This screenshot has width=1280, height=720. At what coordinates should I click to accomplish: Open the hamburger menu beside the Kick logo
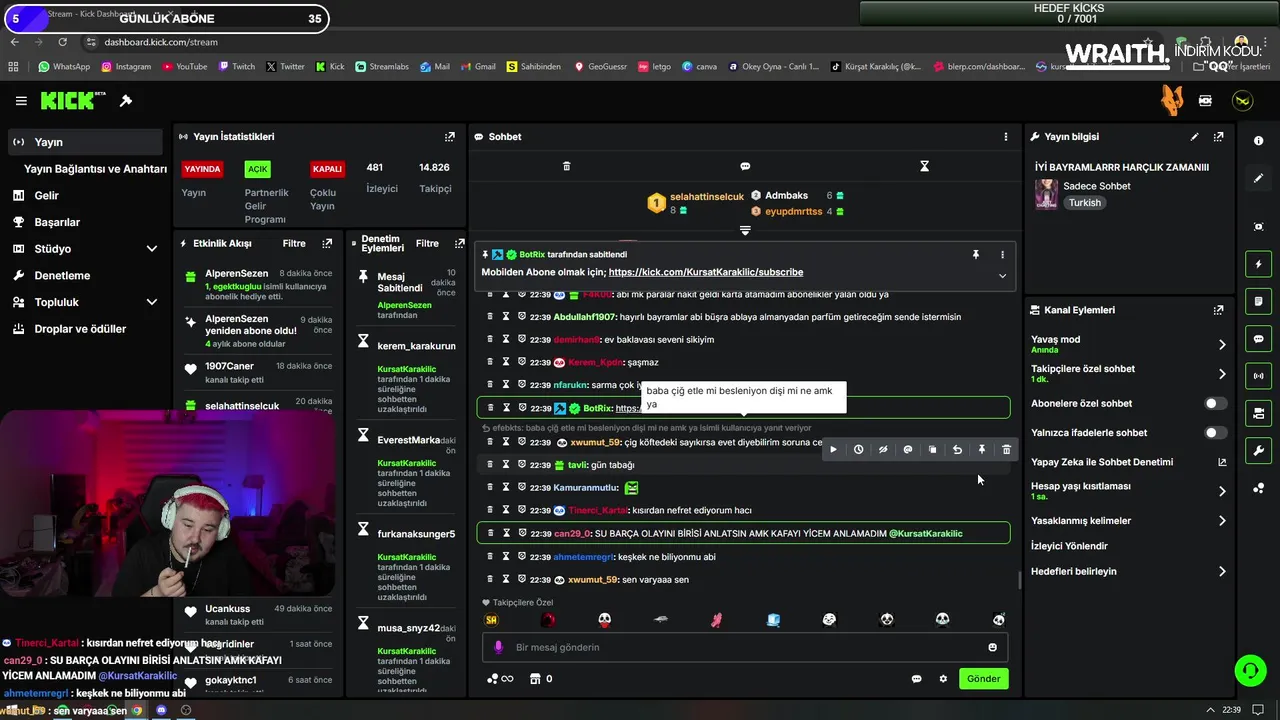coord(21,101)
